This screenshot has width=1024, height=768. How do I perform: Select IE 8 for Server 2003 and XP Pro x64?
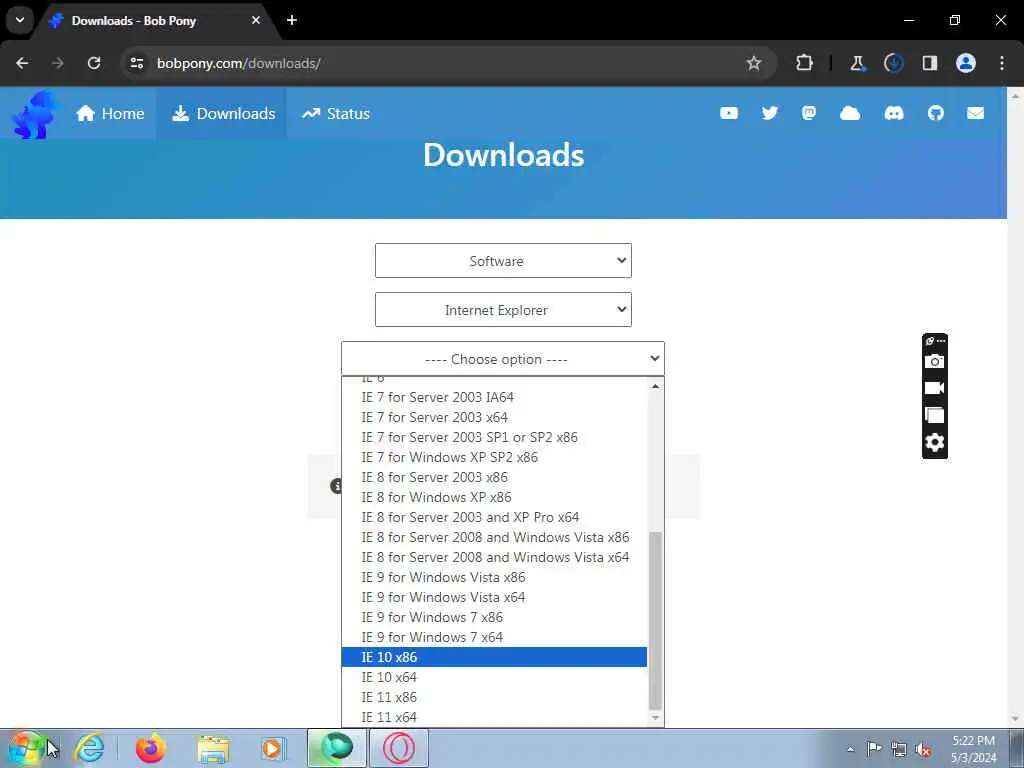494,517
